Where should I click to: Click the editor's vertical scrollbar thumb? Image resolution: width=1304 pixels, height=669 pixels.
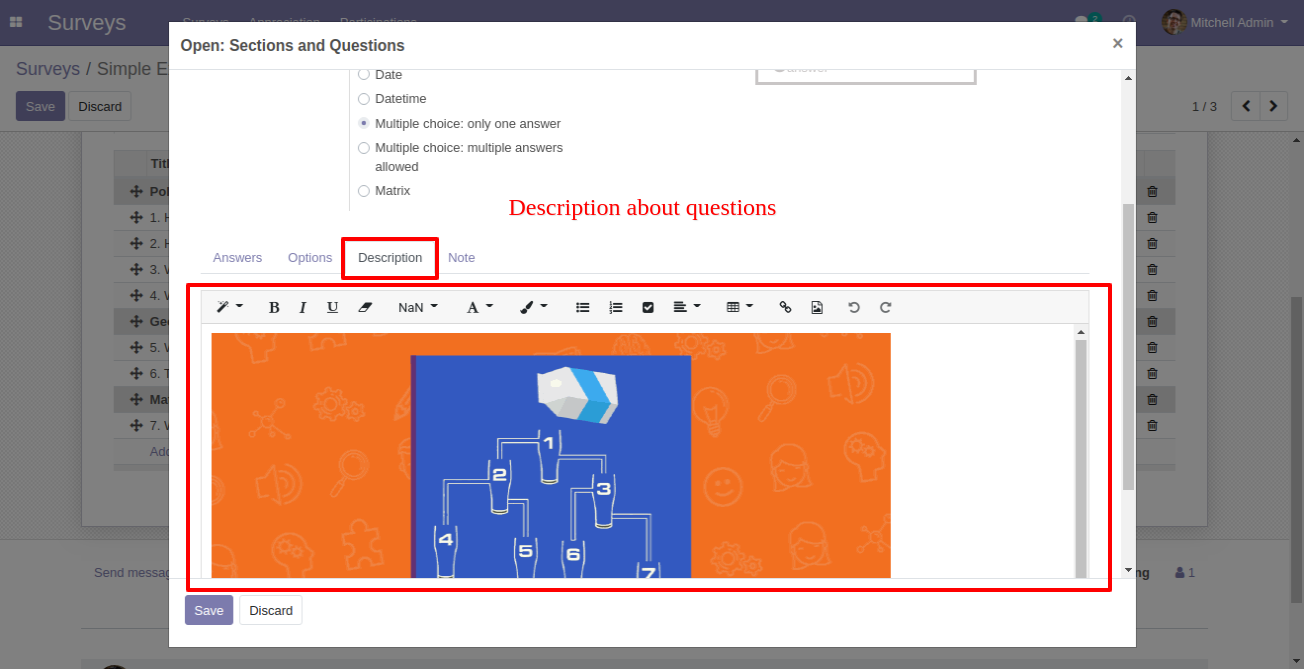[x=1081, y=458]
